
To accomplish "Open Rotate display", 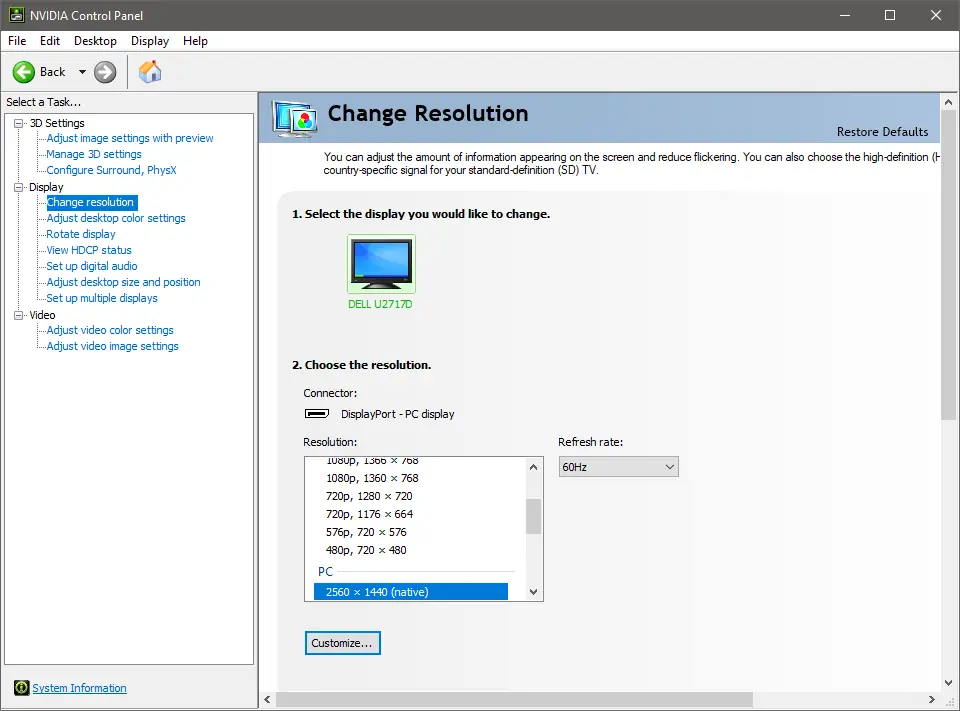I will 81,234.
